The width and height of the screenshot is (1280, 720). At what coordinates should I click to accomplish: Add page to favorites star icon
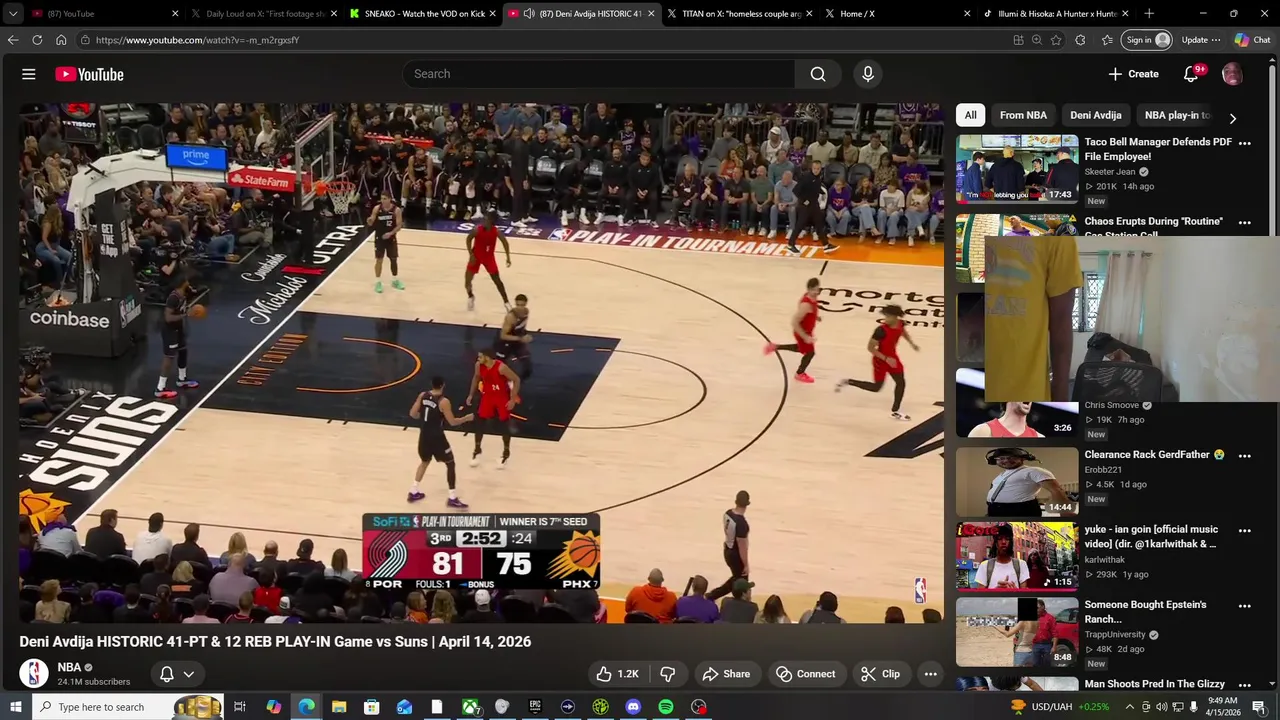(1056, 40)
